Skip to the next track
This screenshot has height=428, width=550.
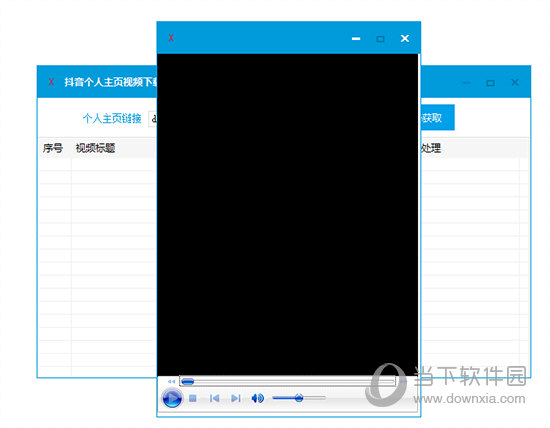tap(236, 398)
